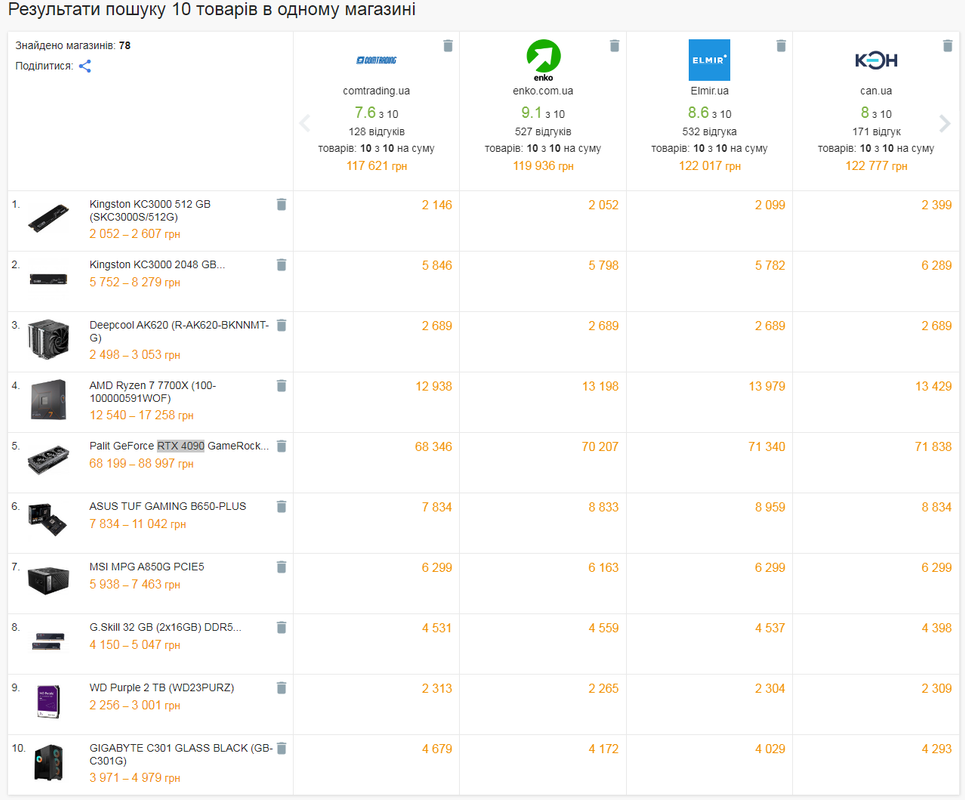Viewport: 965px width, 800px height.
Task: Show previous stores with left chevron
Action: coord(305,123)
